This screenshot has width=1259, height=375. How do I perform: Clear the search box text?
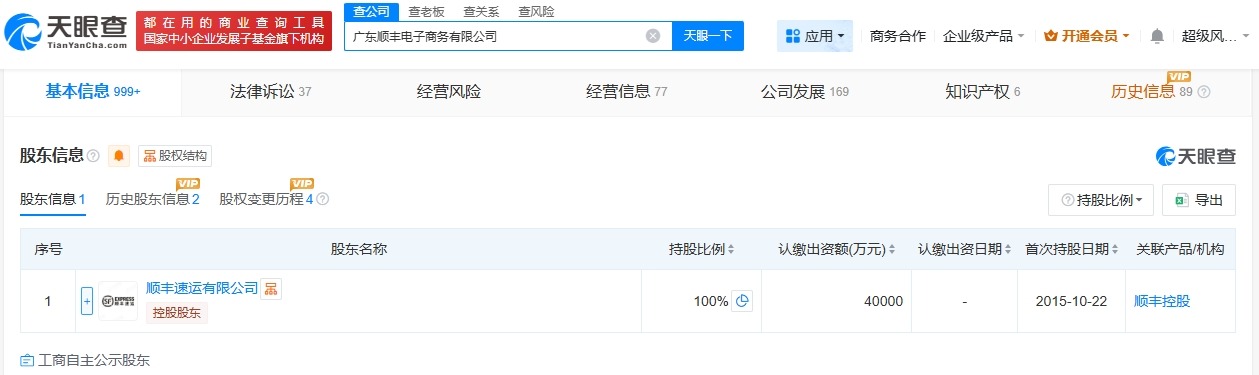(653, 36)
